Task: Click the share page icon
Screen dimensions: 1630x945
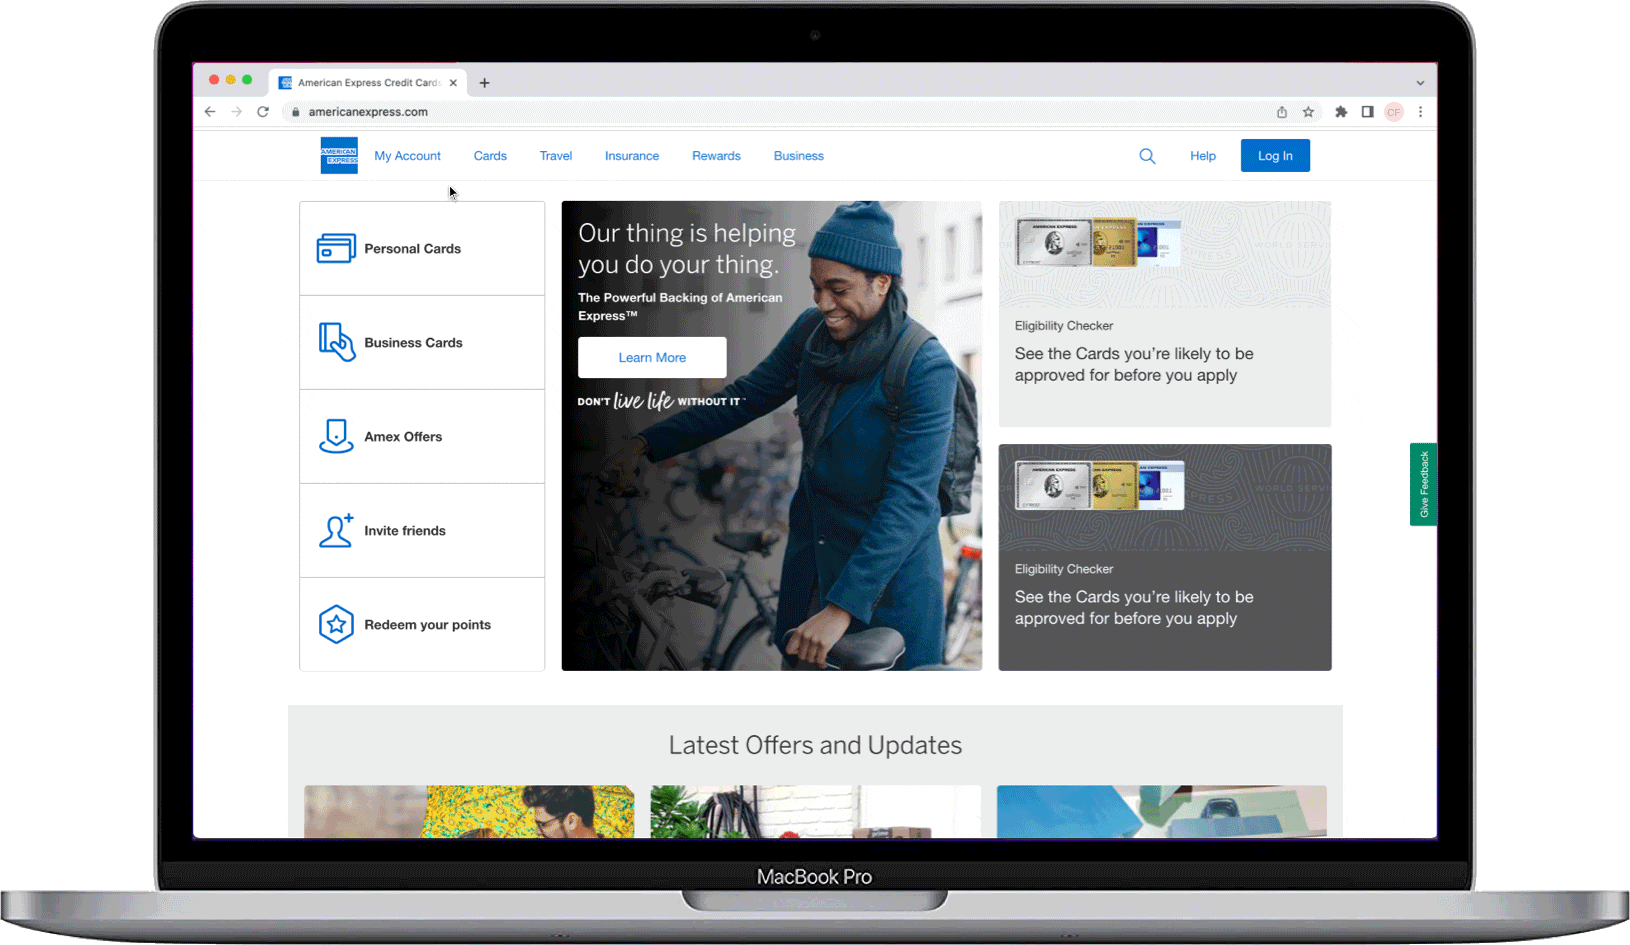Action: [x=1282, y=112]
